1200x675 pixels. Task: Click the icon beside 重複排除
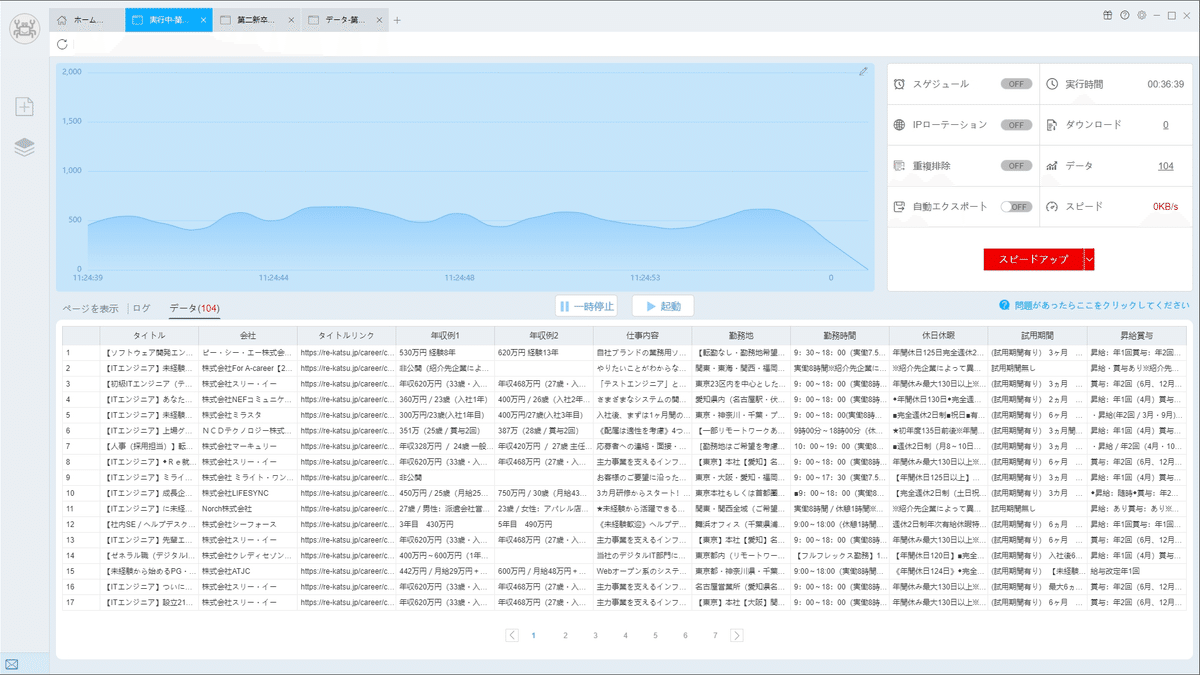click(900, 166)
